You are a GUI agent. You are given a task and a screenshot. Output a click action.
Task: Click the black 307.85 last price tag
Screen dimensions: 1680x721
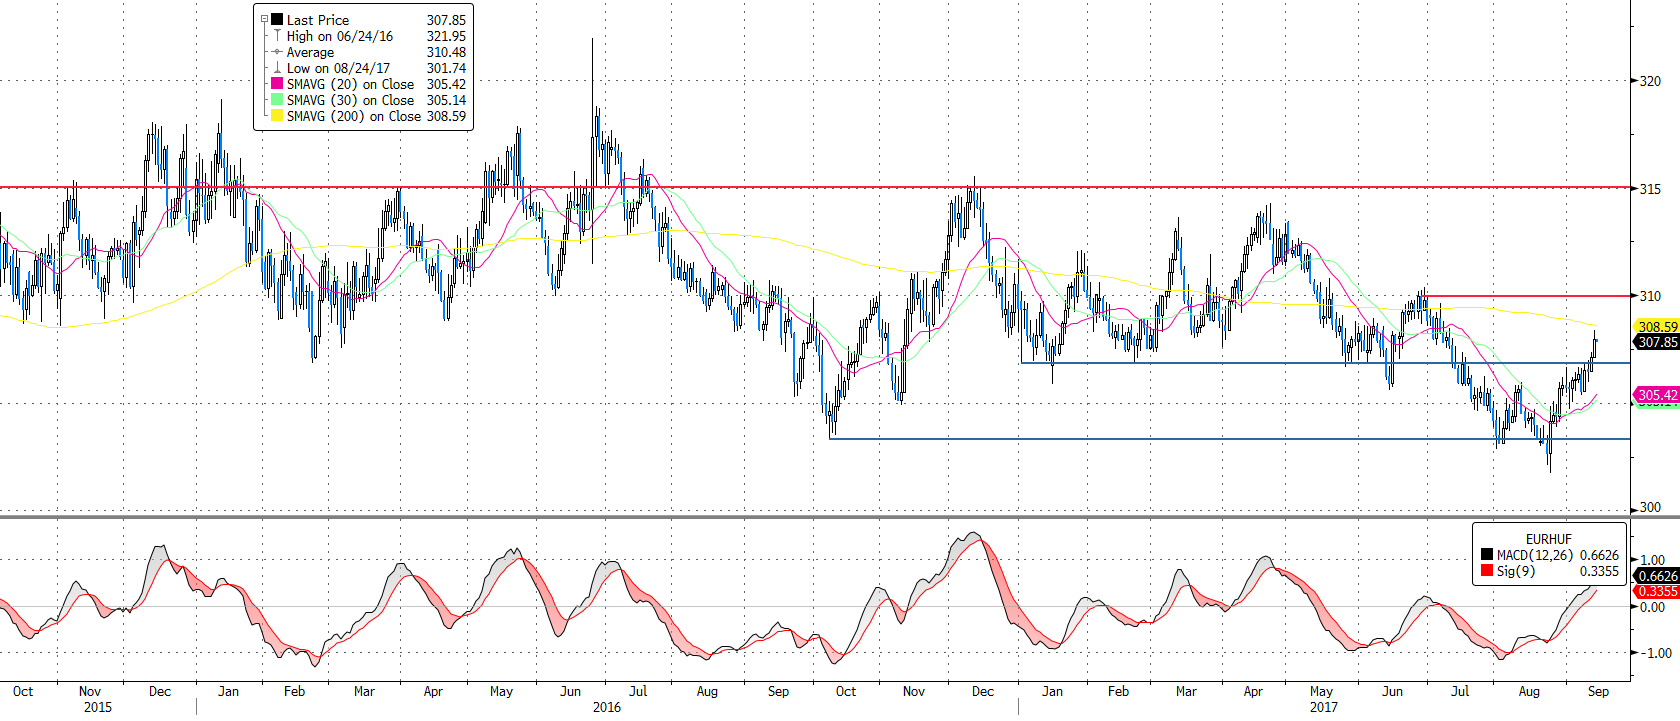coord(1657,342)
